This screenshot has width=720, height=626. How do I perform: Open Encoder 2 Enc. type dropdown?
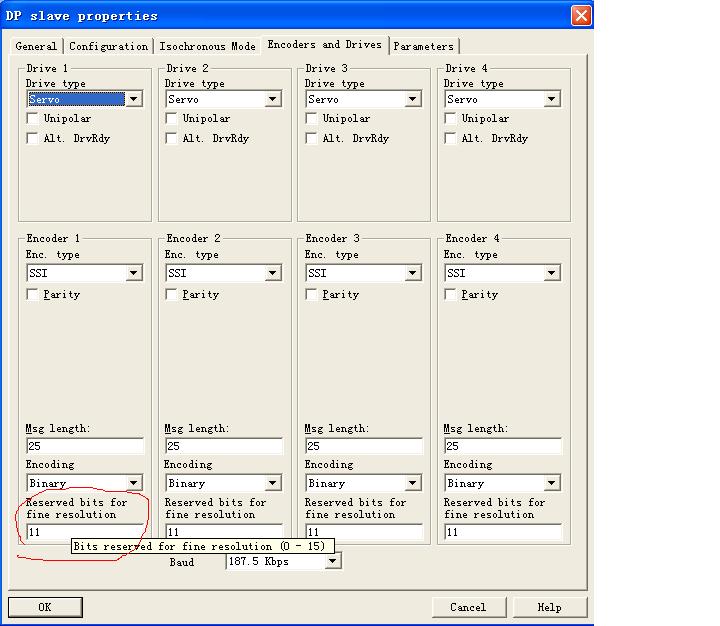click(224, 273)
